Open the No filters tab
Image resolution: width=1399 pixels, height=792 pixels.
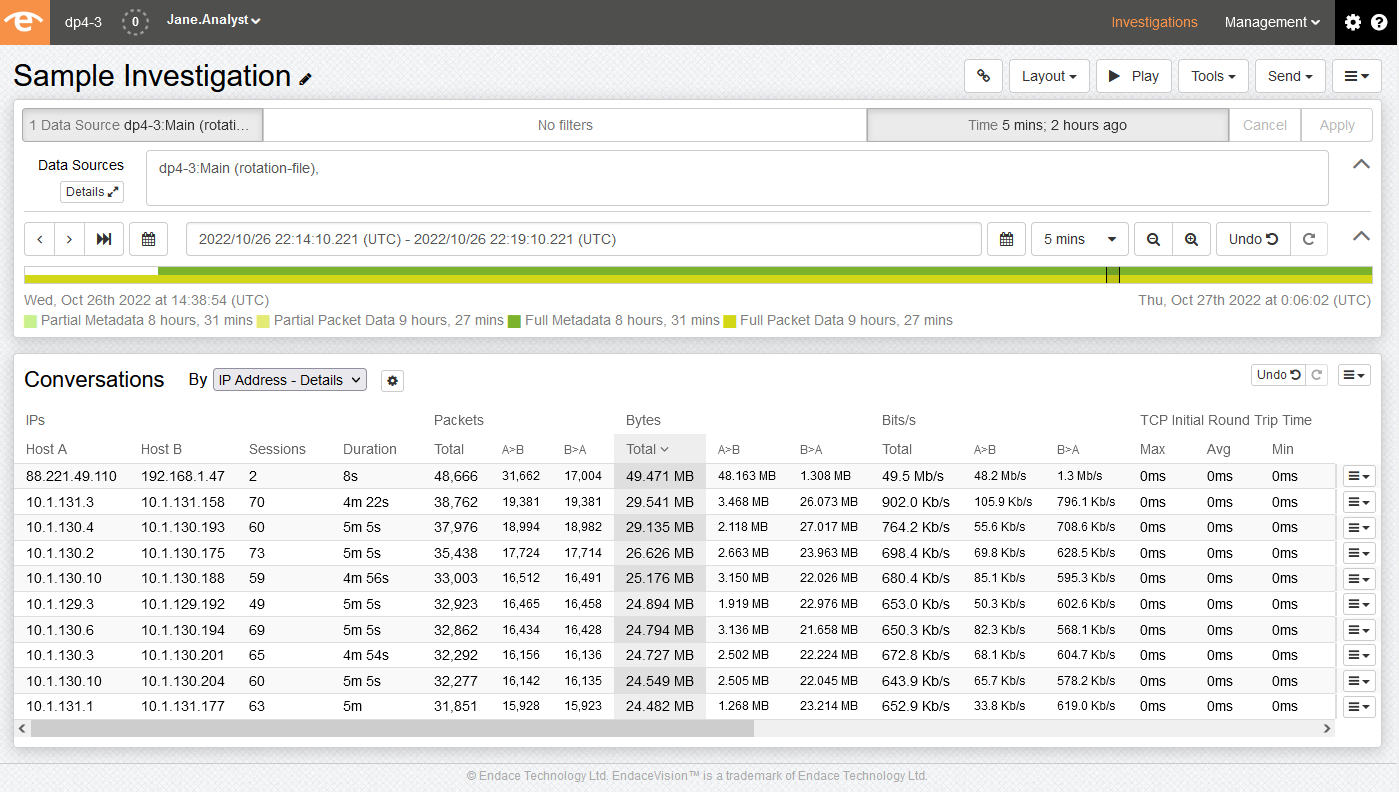[x=565, y=125]
